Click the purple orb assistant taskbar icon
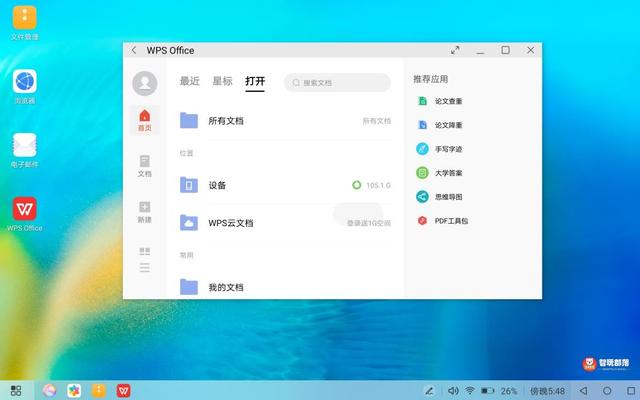Viewport: 640px width, 400px height. (x=49, y=391)
